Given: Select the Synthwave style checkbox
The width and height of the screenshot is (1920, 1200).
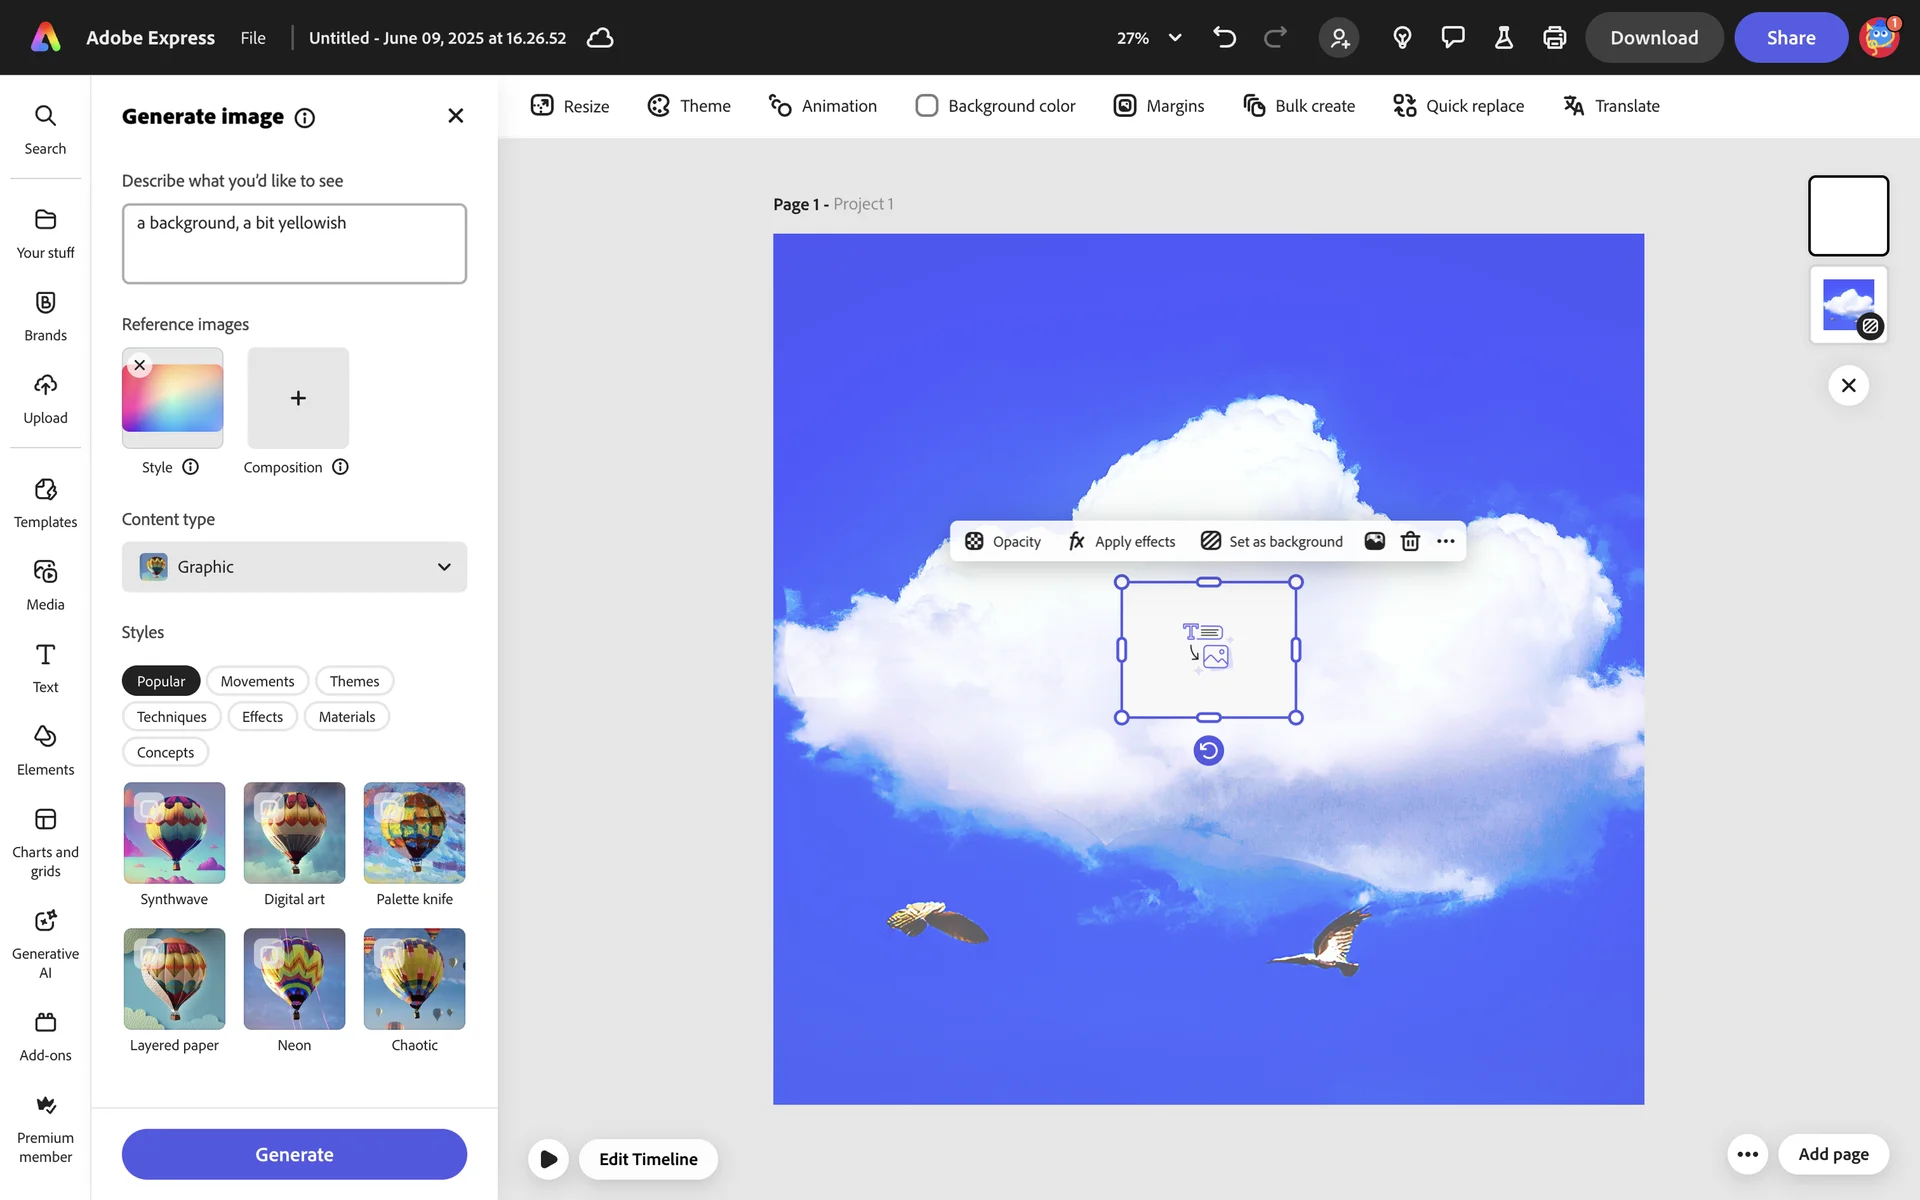Looking at the screenshot, I should pyautogui.click(x=148, y=806).
